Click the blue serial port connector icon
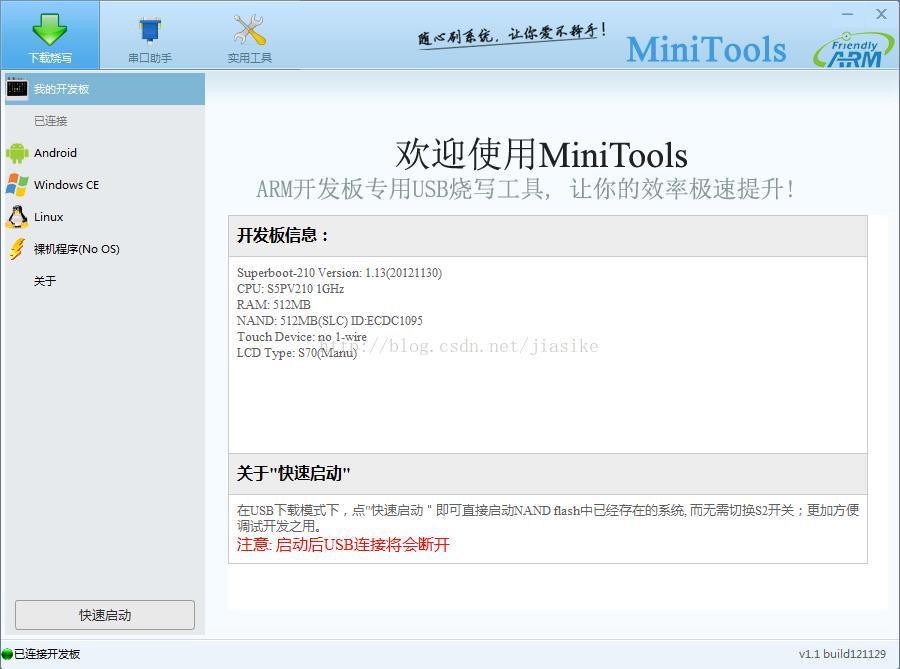 coord(150,30)
